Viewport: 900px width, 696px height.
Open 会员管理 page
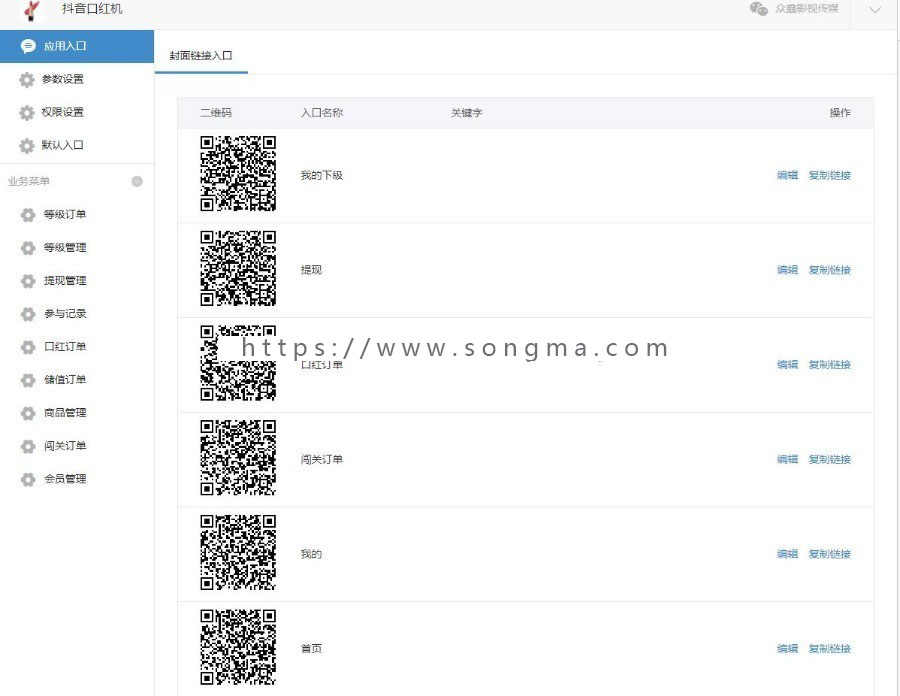(65, 479)
